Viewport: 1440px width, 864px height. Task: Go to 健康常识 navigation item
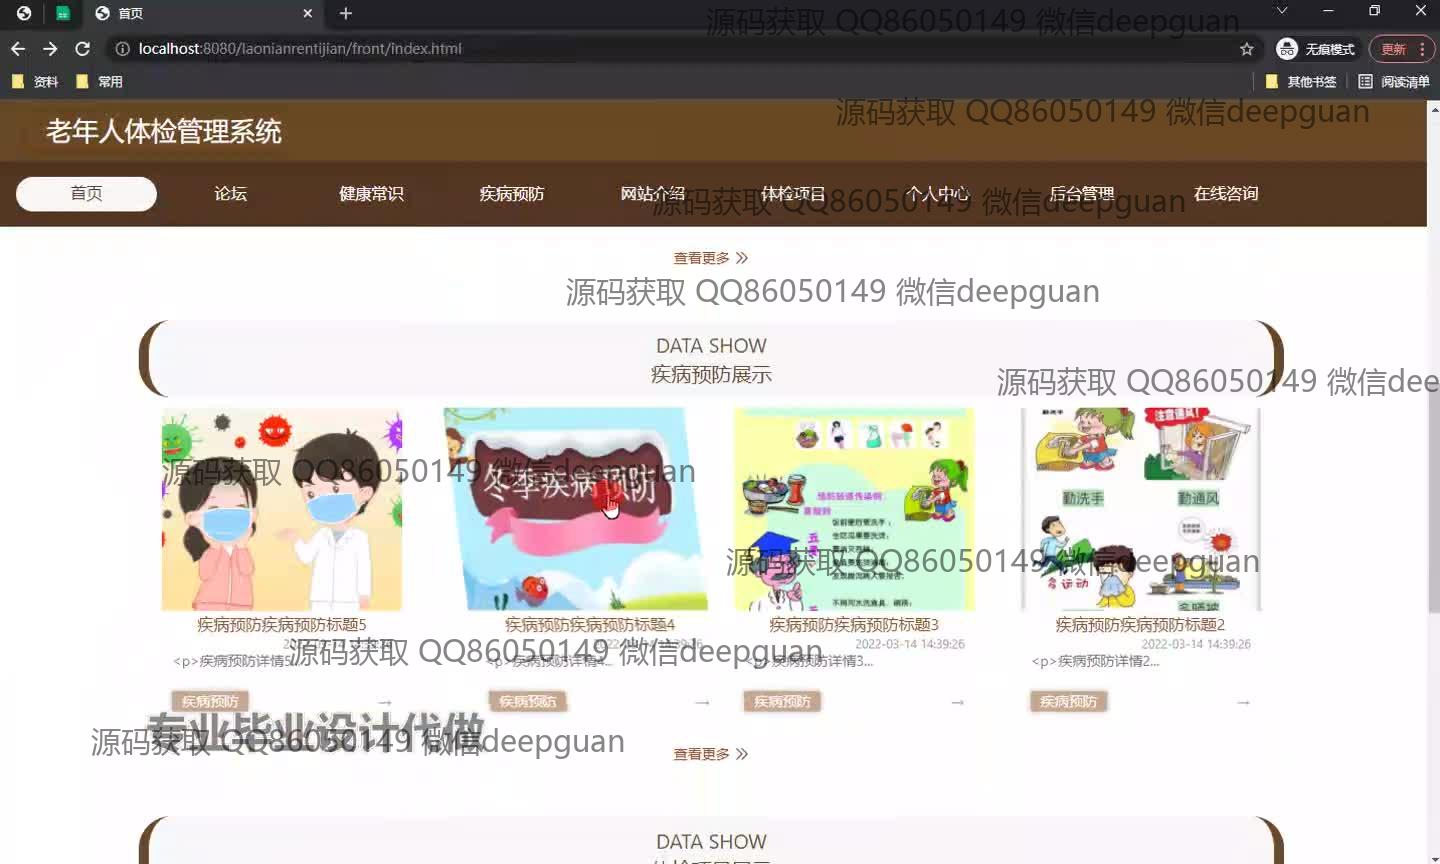click(x=371, y=194)
